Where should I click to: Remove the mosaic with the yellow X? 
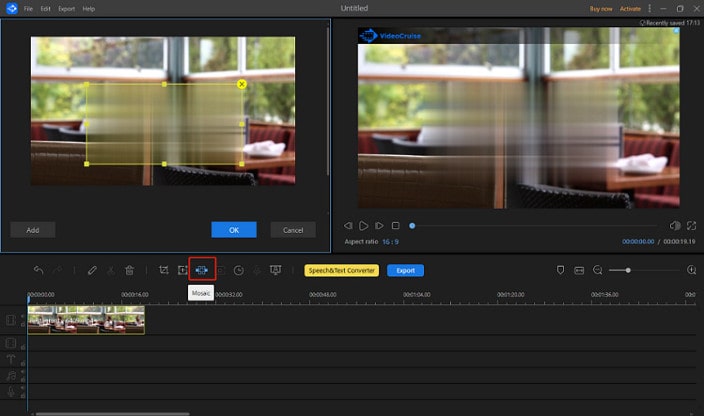pyautogui.click(x=242, y=84)
